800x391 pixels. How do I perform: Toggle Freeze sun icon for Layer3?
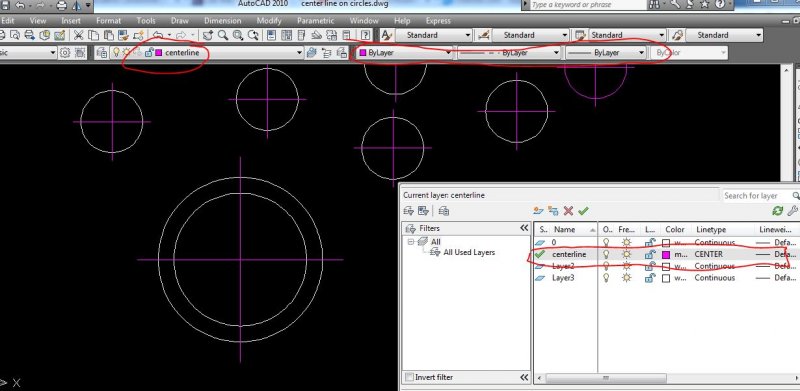pos(626,278)
